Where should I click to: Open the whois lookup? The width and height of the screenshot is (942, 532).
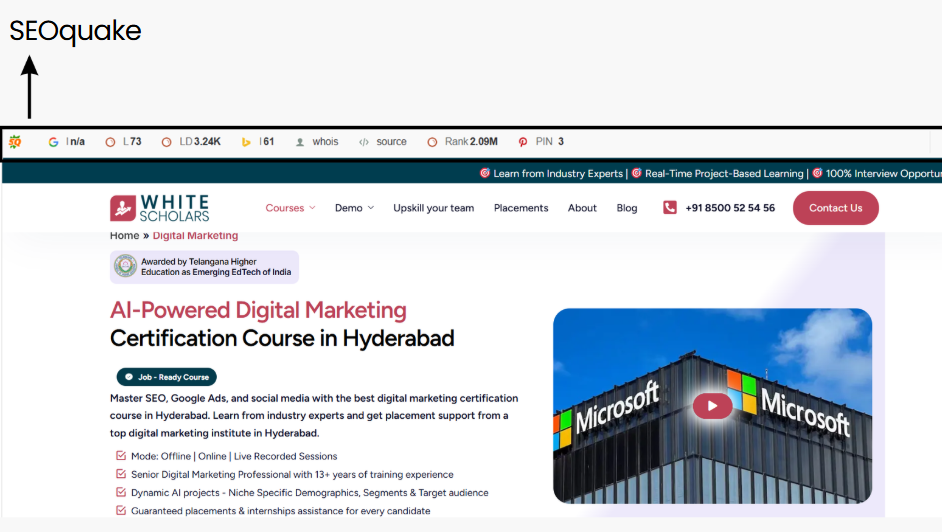coord(317,142)
